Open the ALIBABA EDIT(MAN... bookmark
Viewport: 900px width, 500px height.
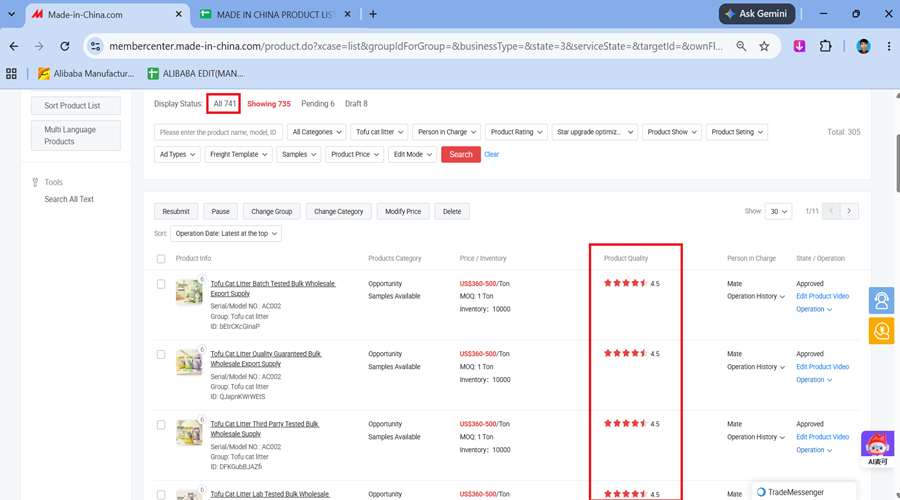coord(195,73)
